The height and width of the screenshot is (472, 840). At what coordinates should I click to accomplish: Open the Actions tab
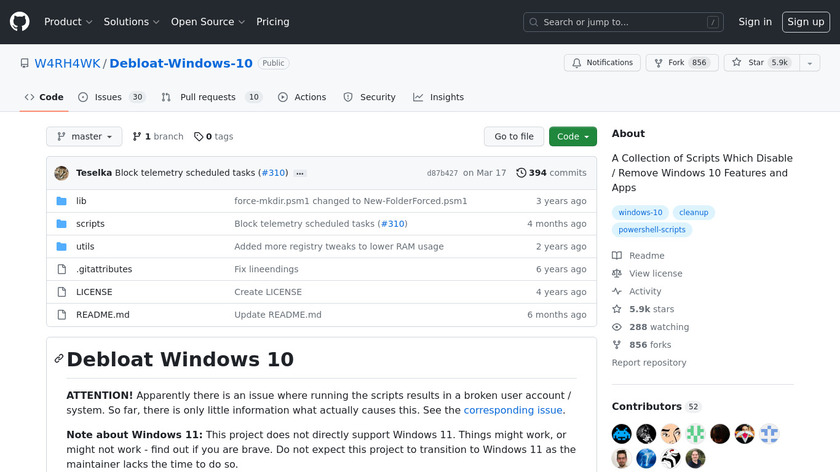pos(302,97)
